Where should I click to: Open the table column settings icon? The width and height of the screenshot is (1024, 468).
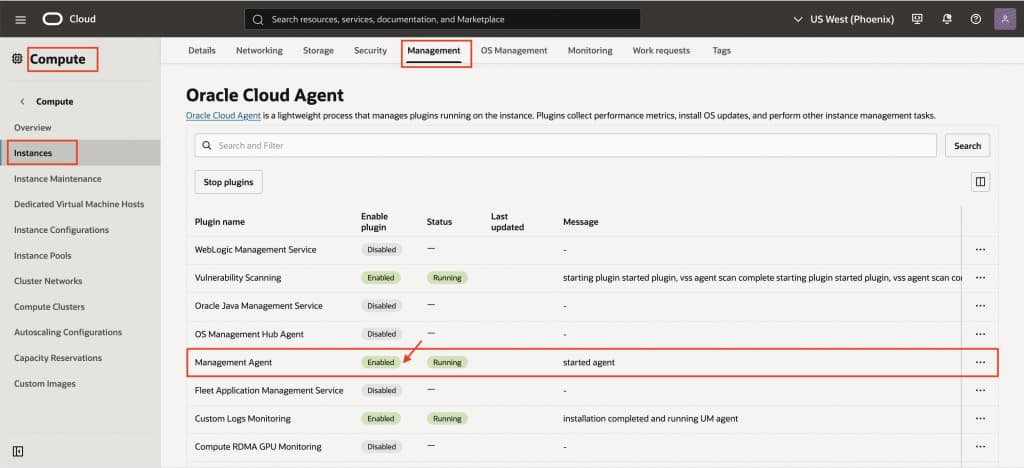point(980,182)
